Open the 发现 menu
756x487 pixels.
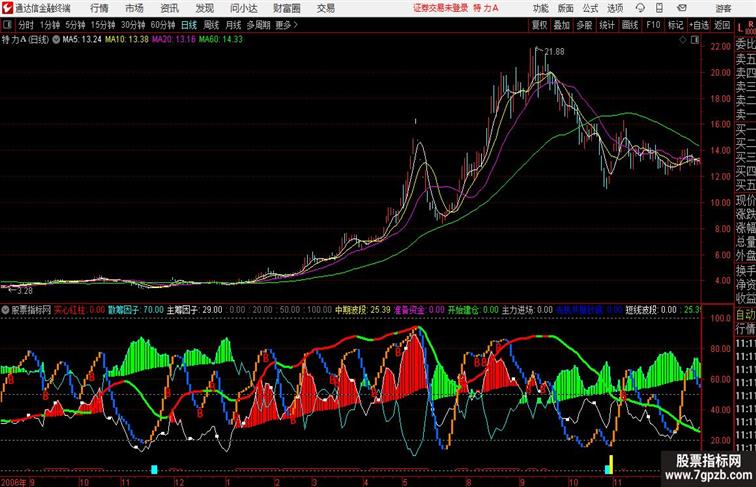point(204,8)
